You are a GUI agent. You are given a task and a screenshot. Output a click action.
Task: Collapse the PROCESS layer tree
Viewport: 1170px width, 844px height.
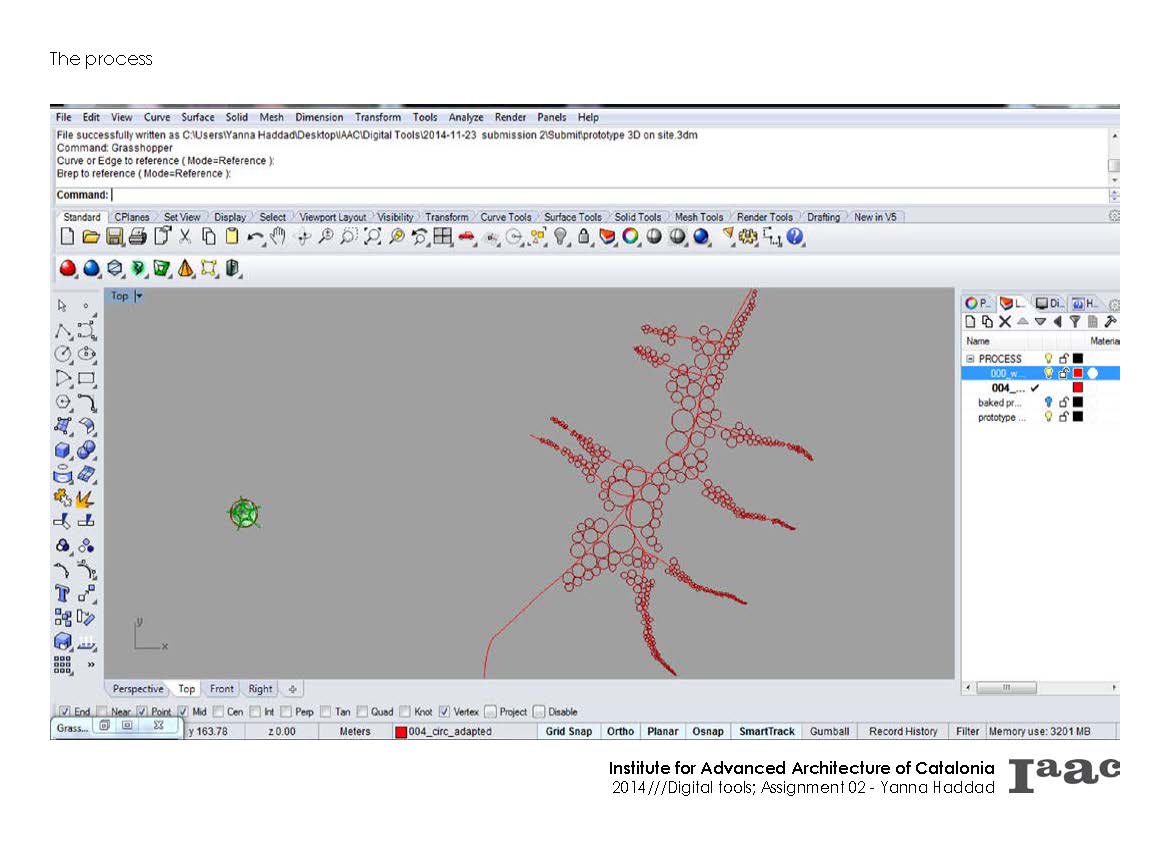(970, 359)
